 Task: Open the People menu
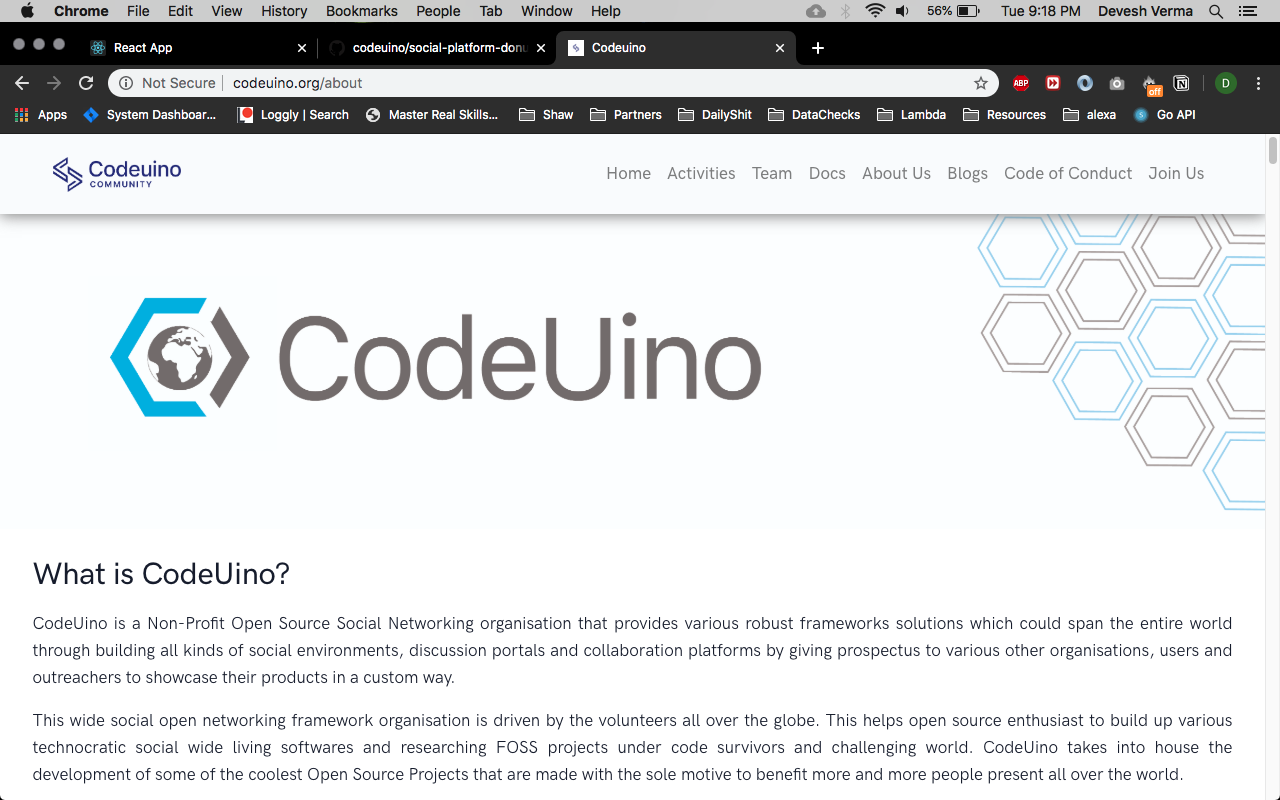point(438,11)
